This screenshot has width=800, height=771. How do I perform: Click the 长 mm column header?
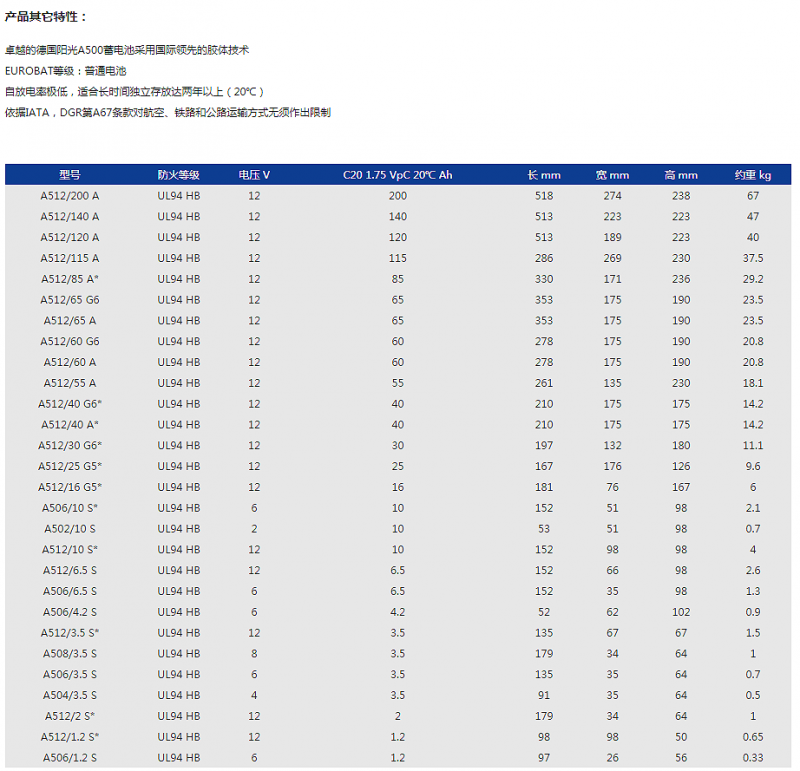(x=544, y=175)
